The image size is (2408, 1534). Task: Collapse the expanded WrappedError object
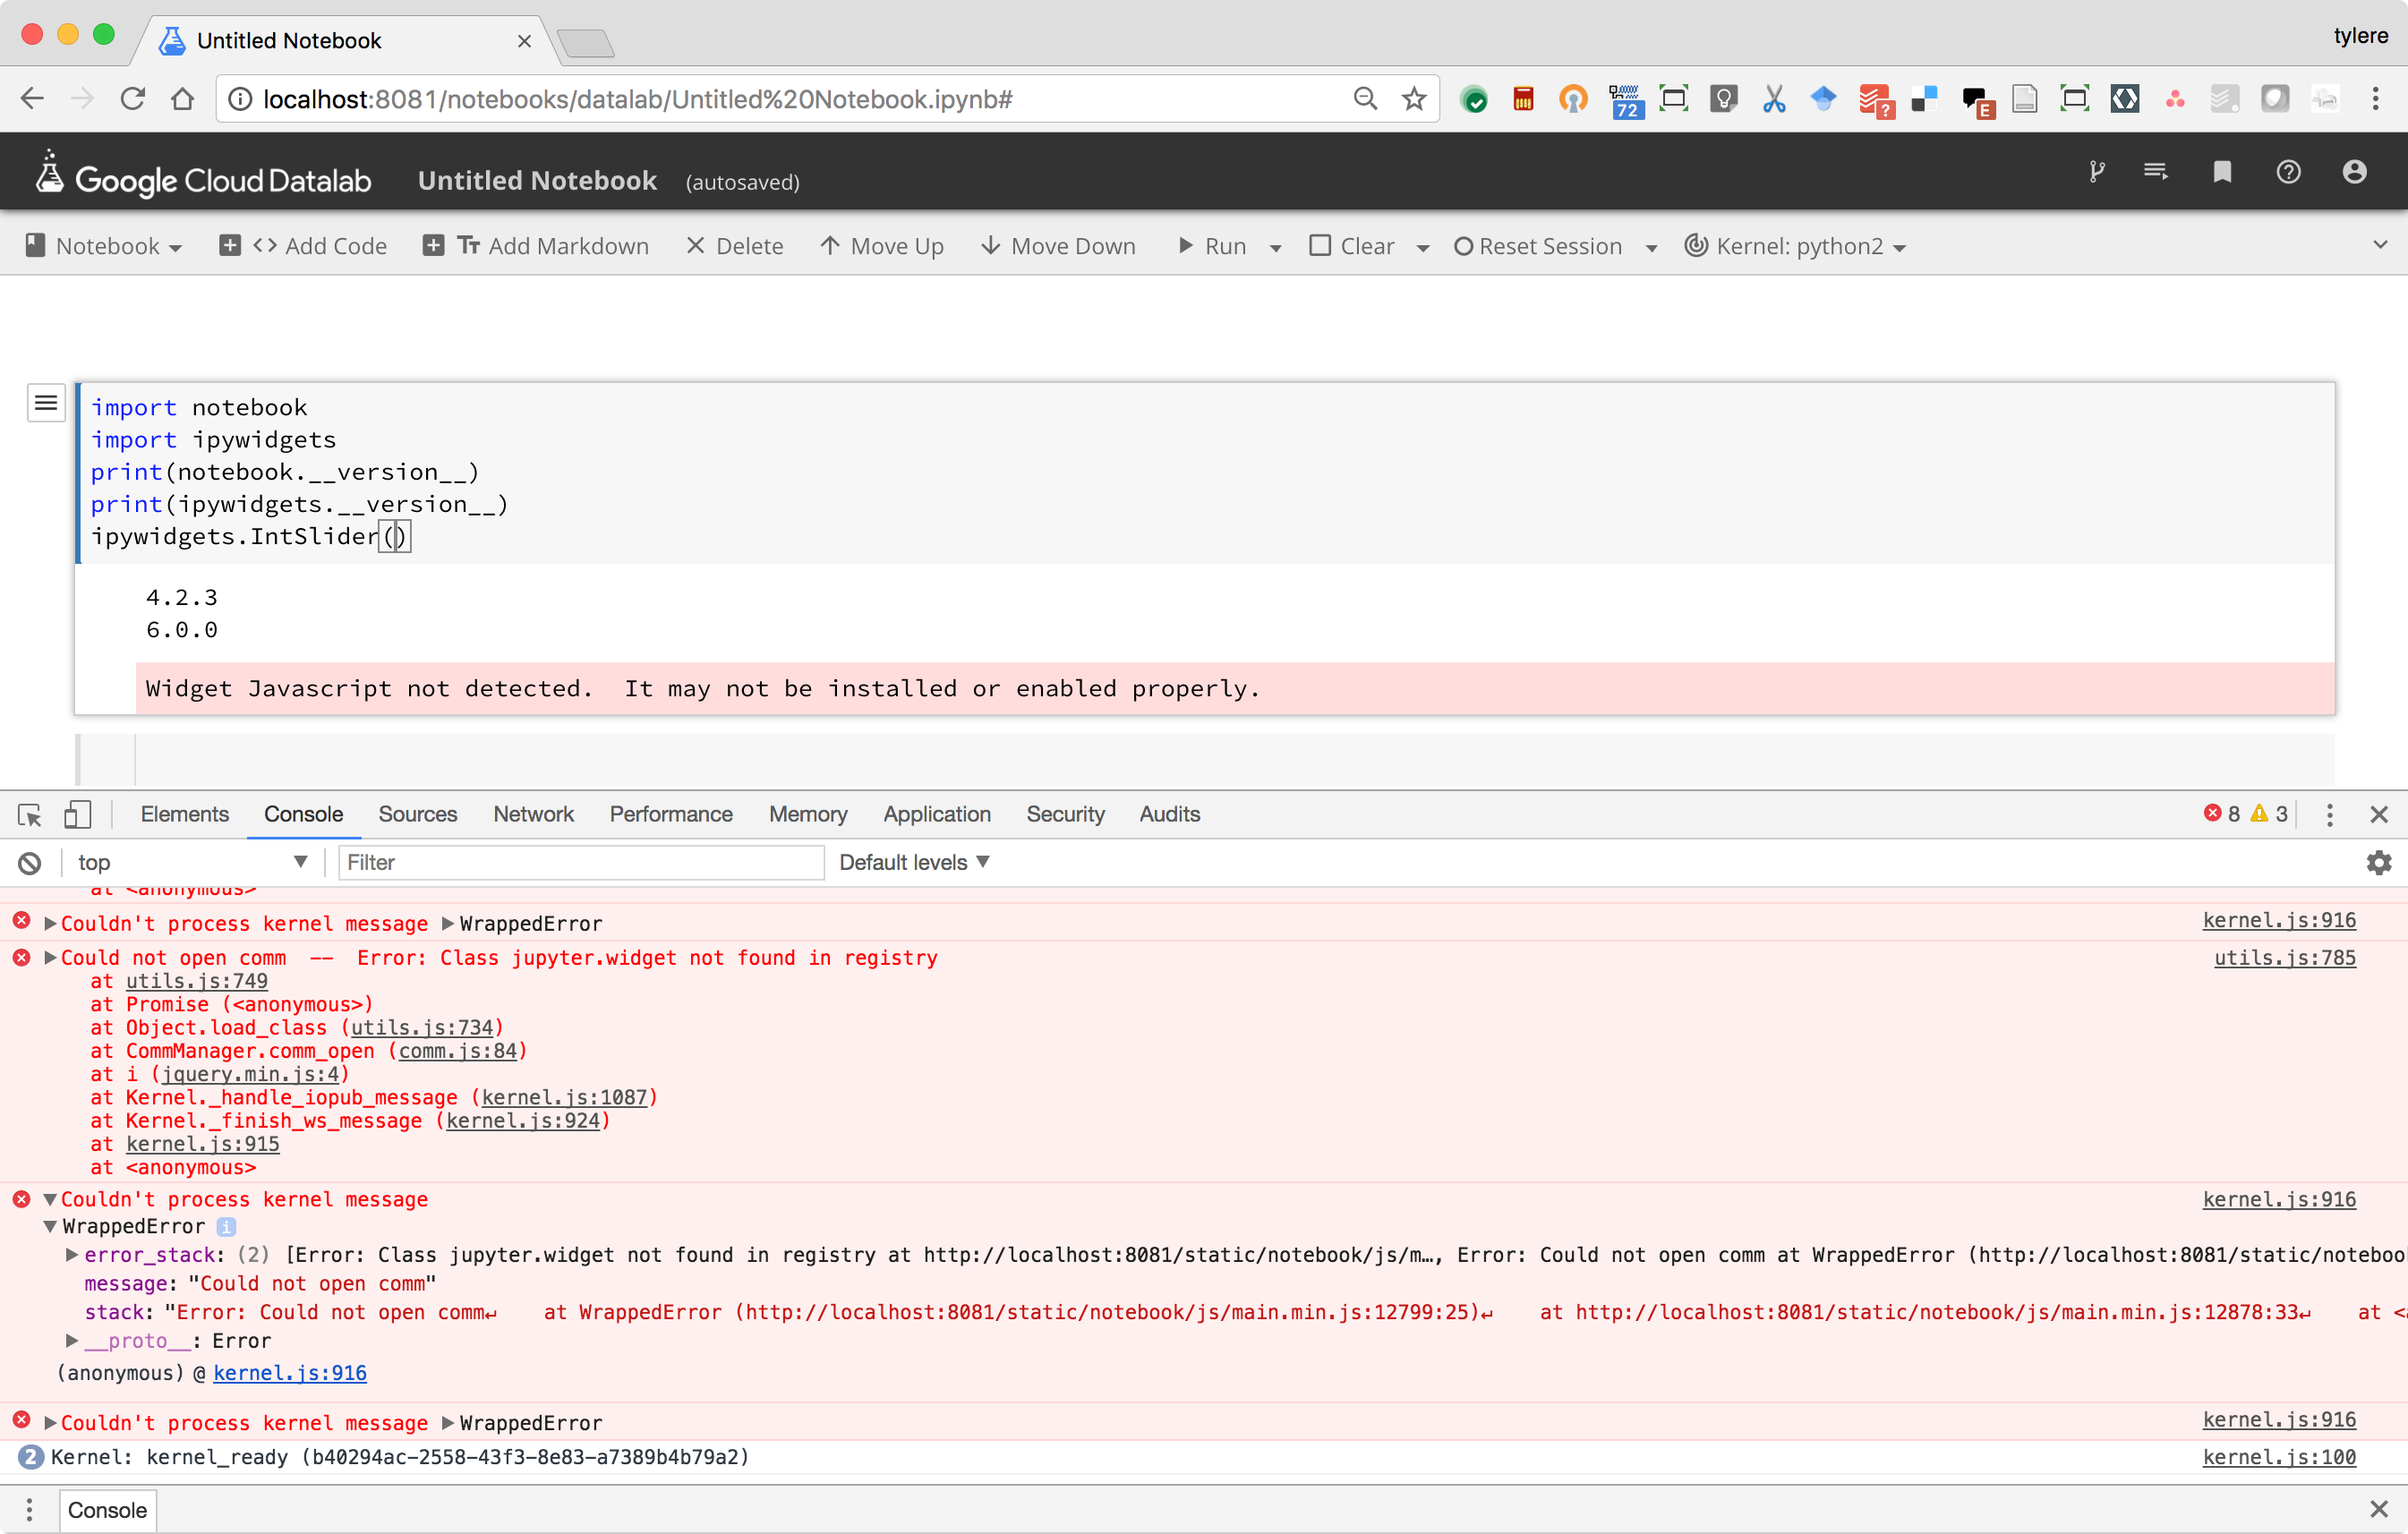click(x=50, y=1226)
